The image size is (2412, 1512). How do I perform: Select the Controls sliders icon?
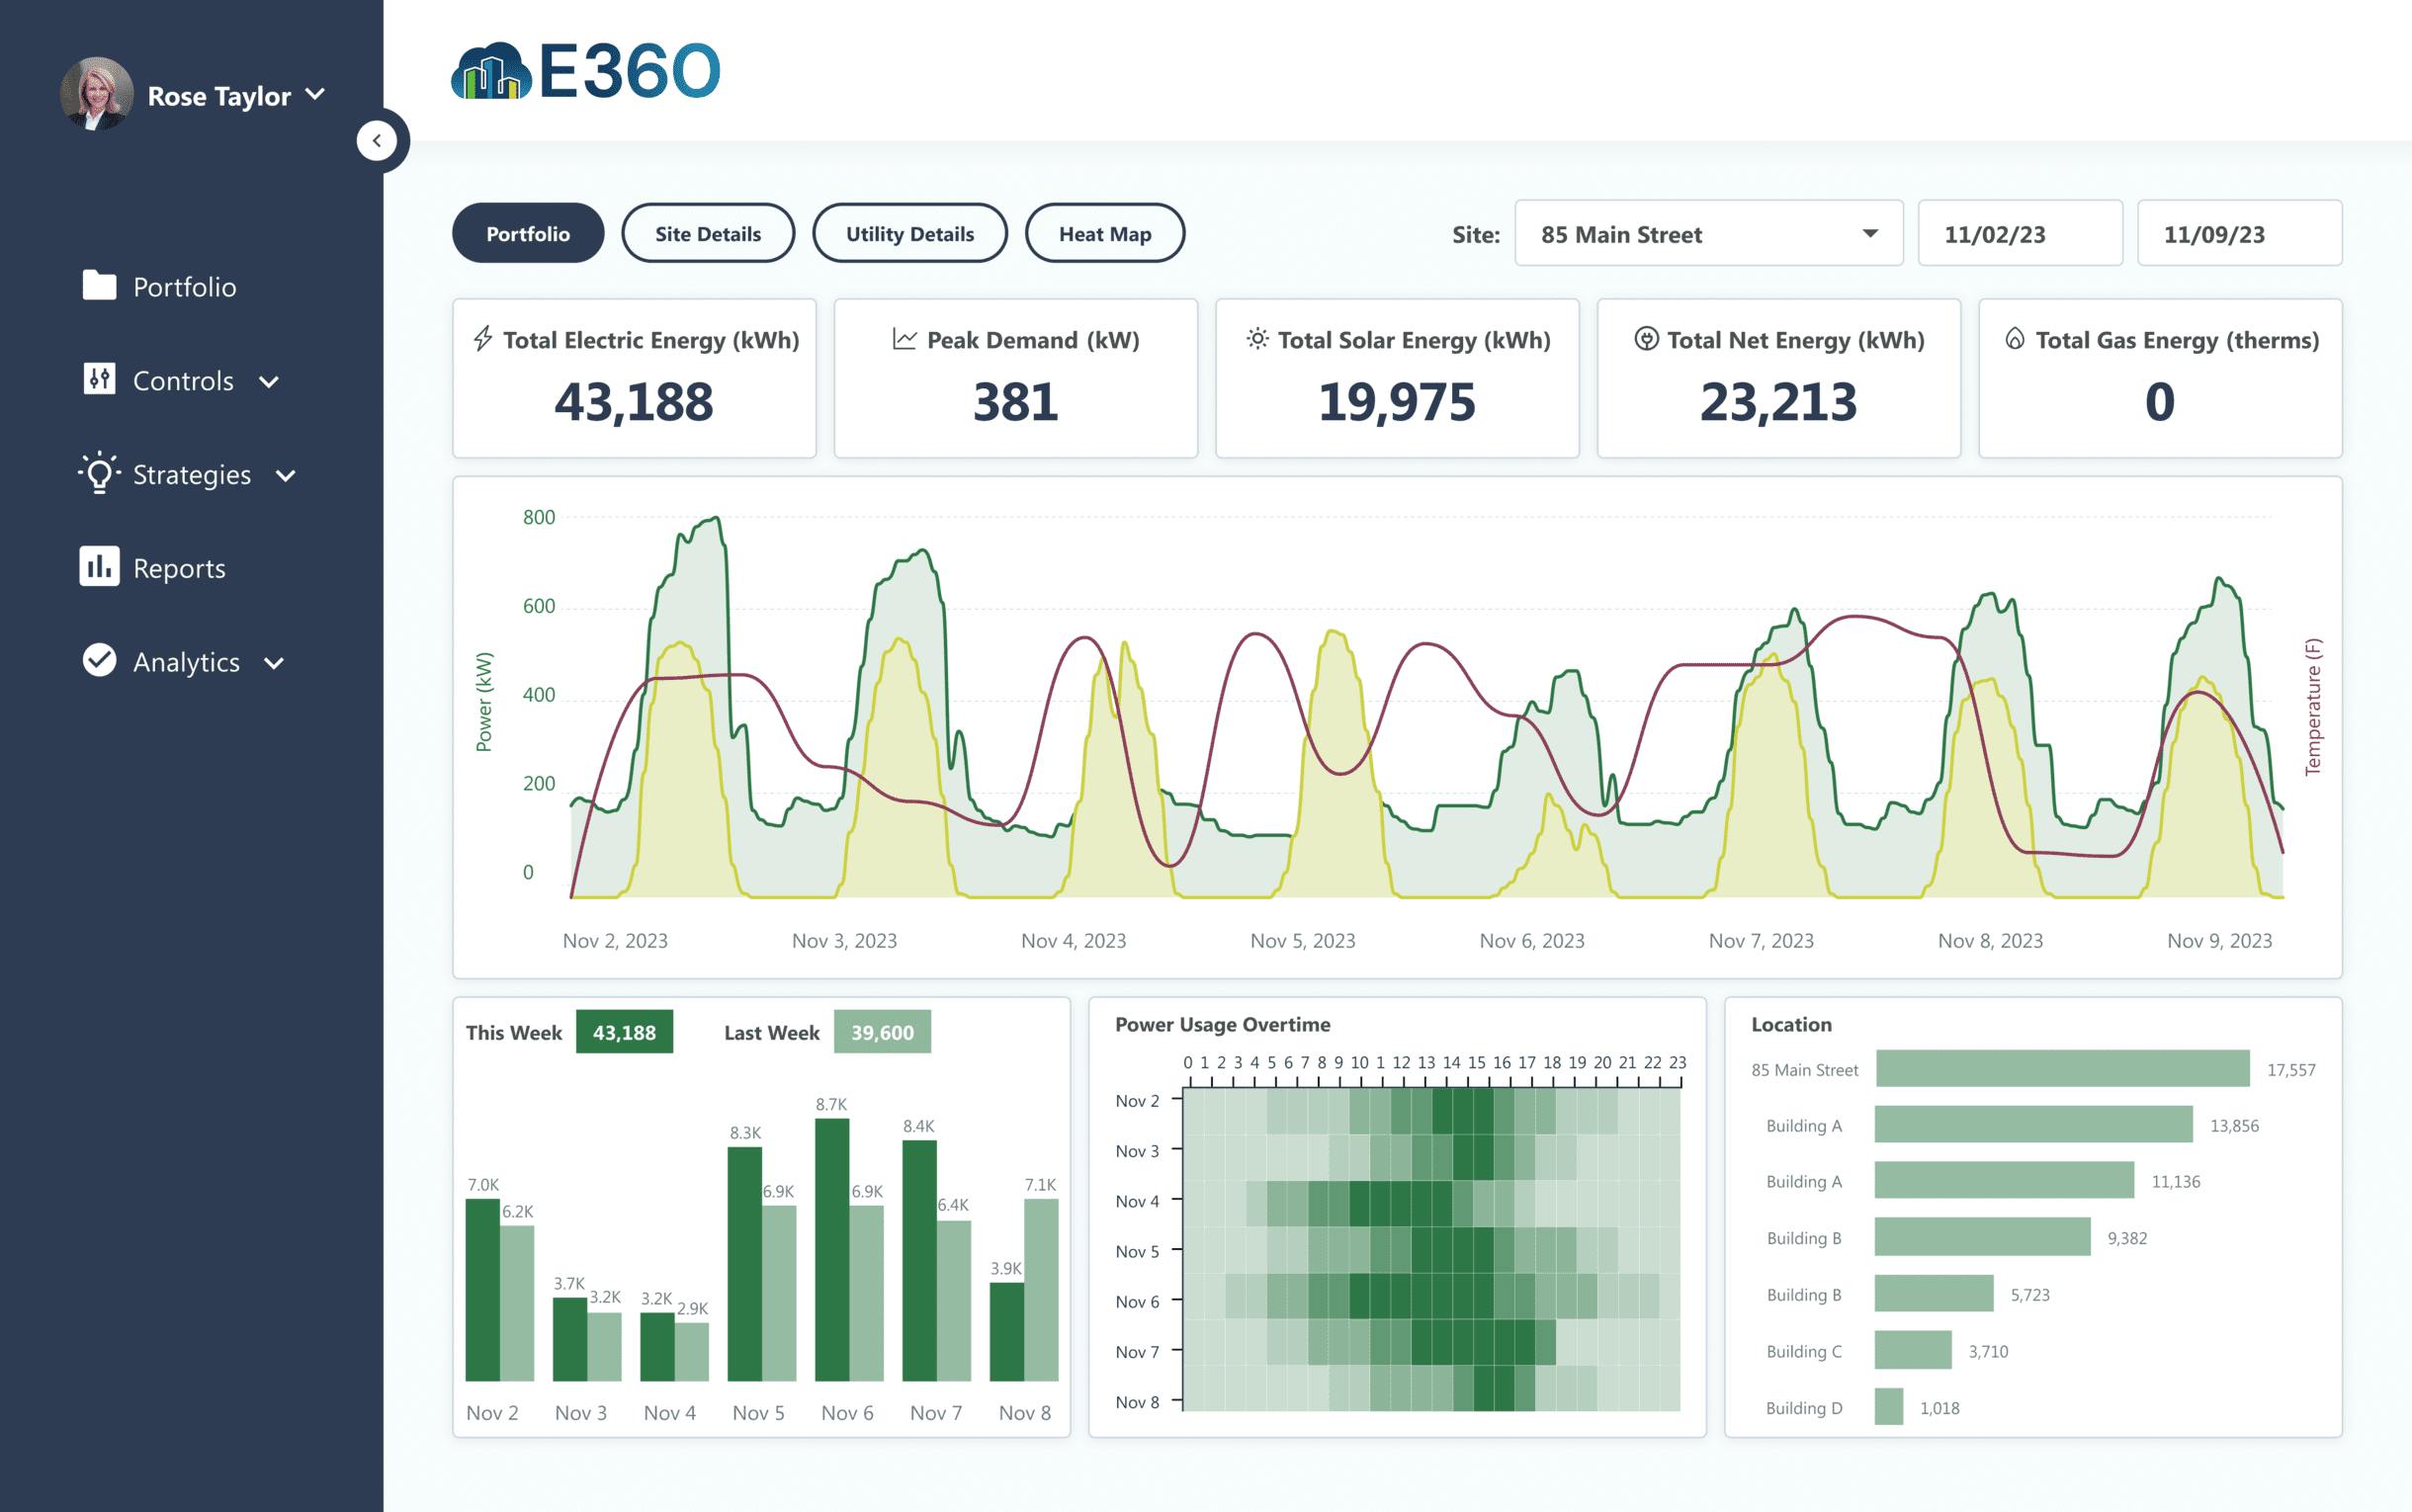point(101,380)
